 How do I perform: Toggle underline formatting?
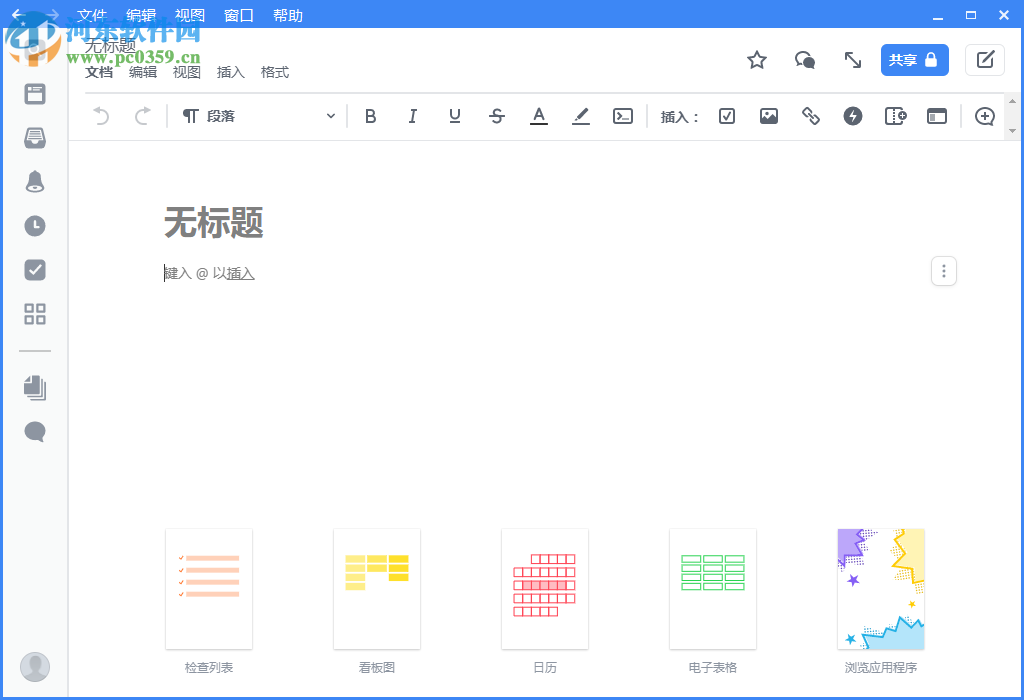coord(454,116)
